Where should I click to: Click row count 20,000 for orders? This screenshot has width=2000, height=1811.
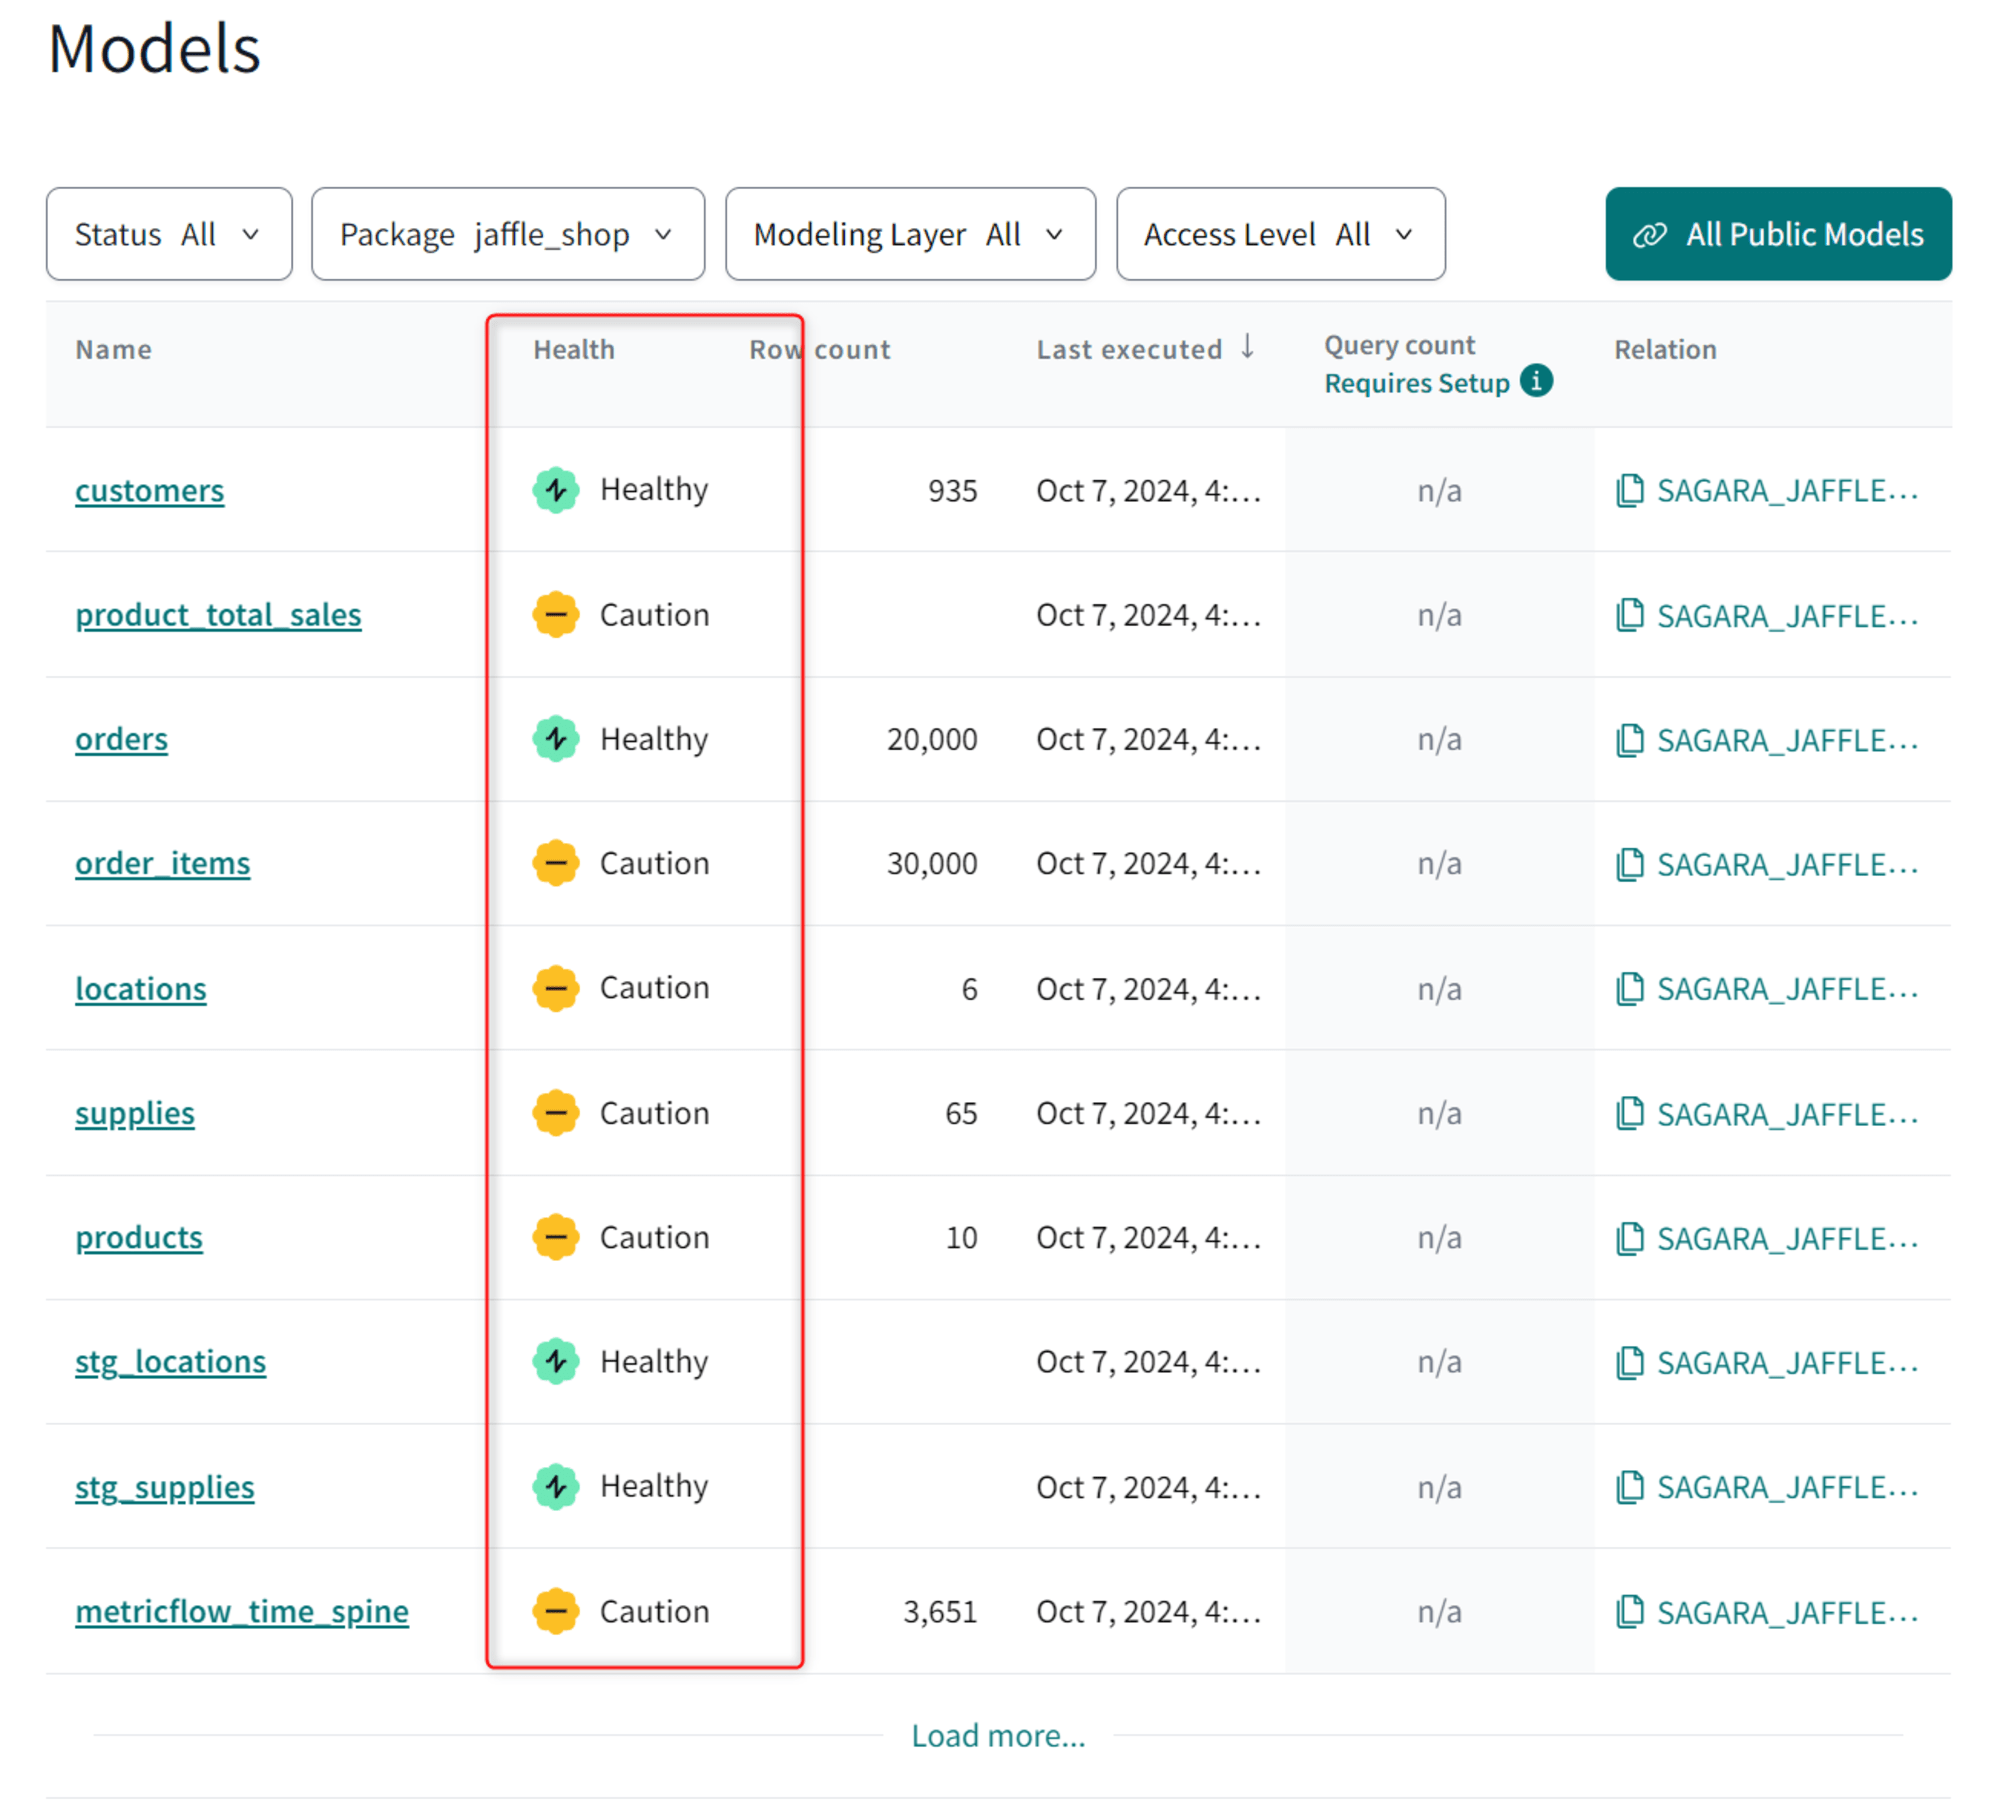932,740
